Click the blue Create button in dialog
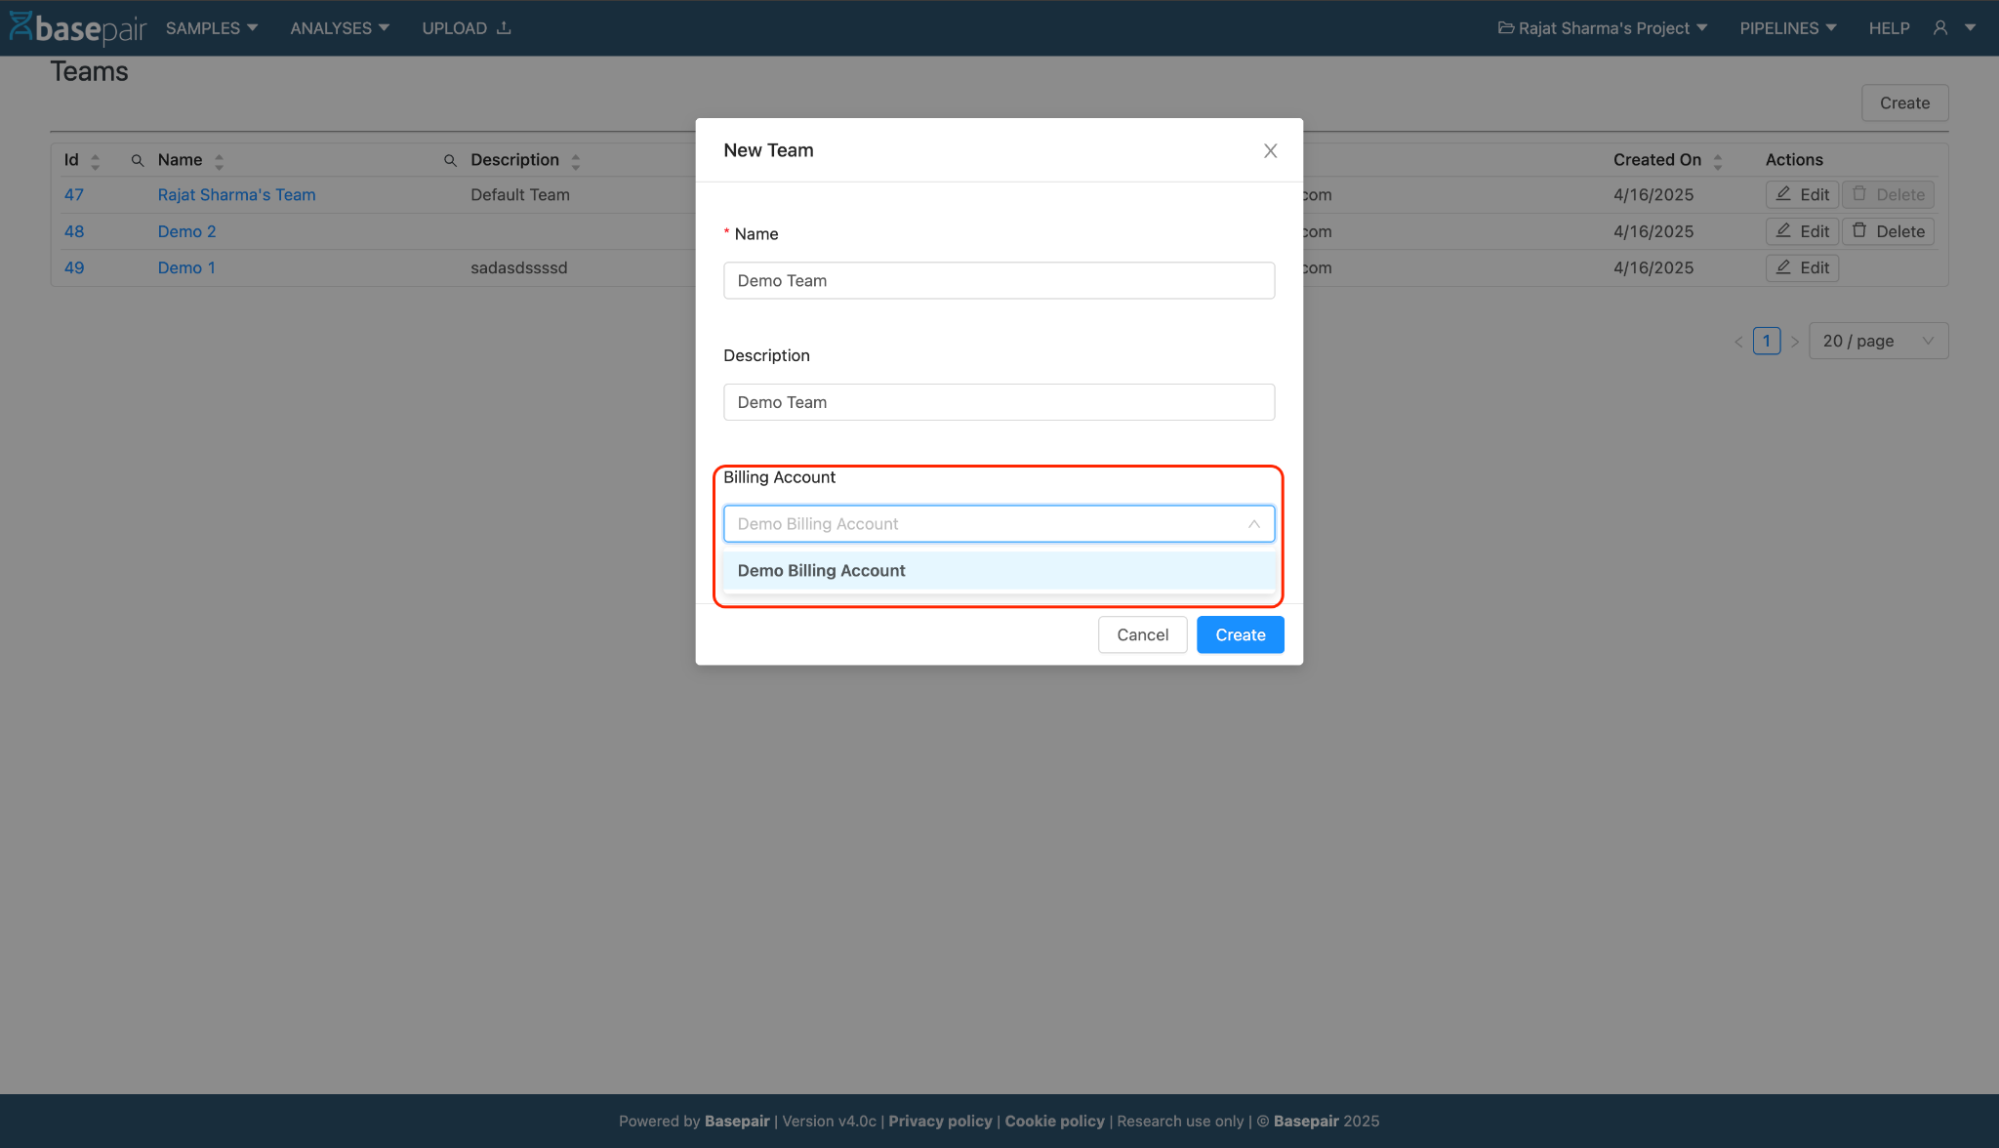 point(1239,635)
